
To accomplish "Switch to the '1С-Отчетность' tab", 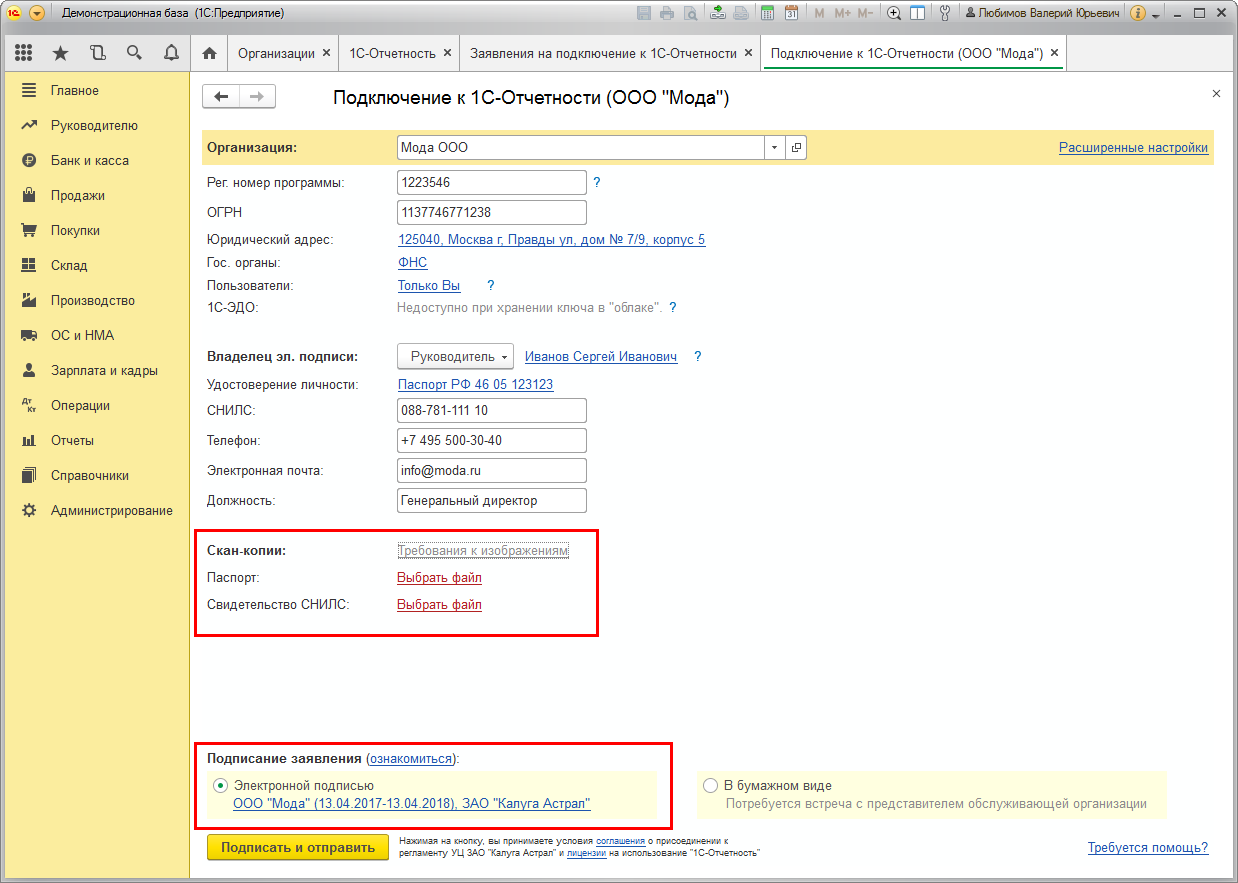I will point(391,53).
